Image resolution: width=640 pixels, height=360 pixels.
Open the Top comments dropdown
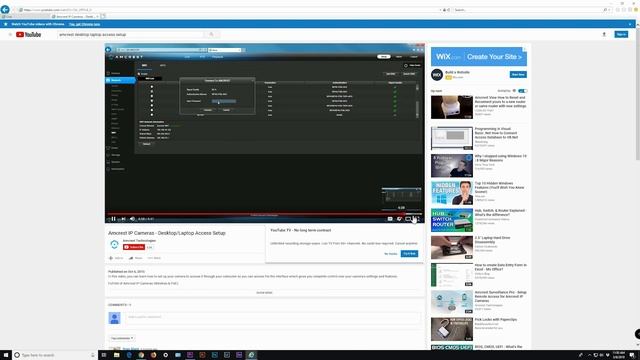(x=122, y=338)
